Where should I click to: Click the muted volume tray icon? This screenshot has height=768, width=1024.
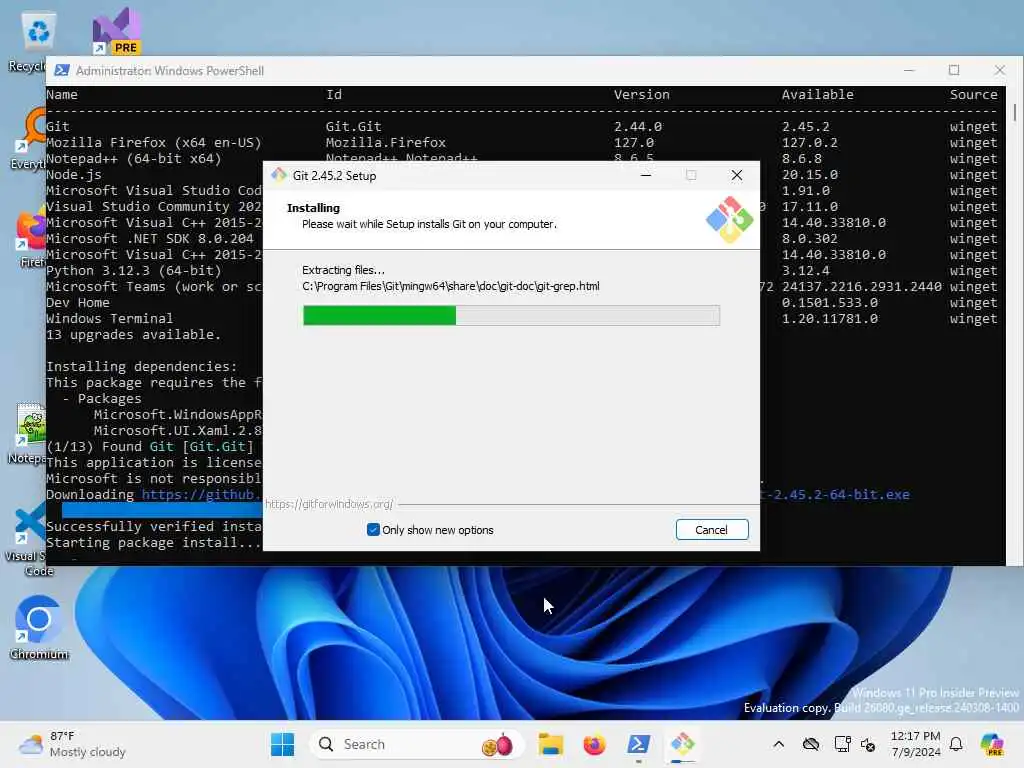click(x=868, y=744)
